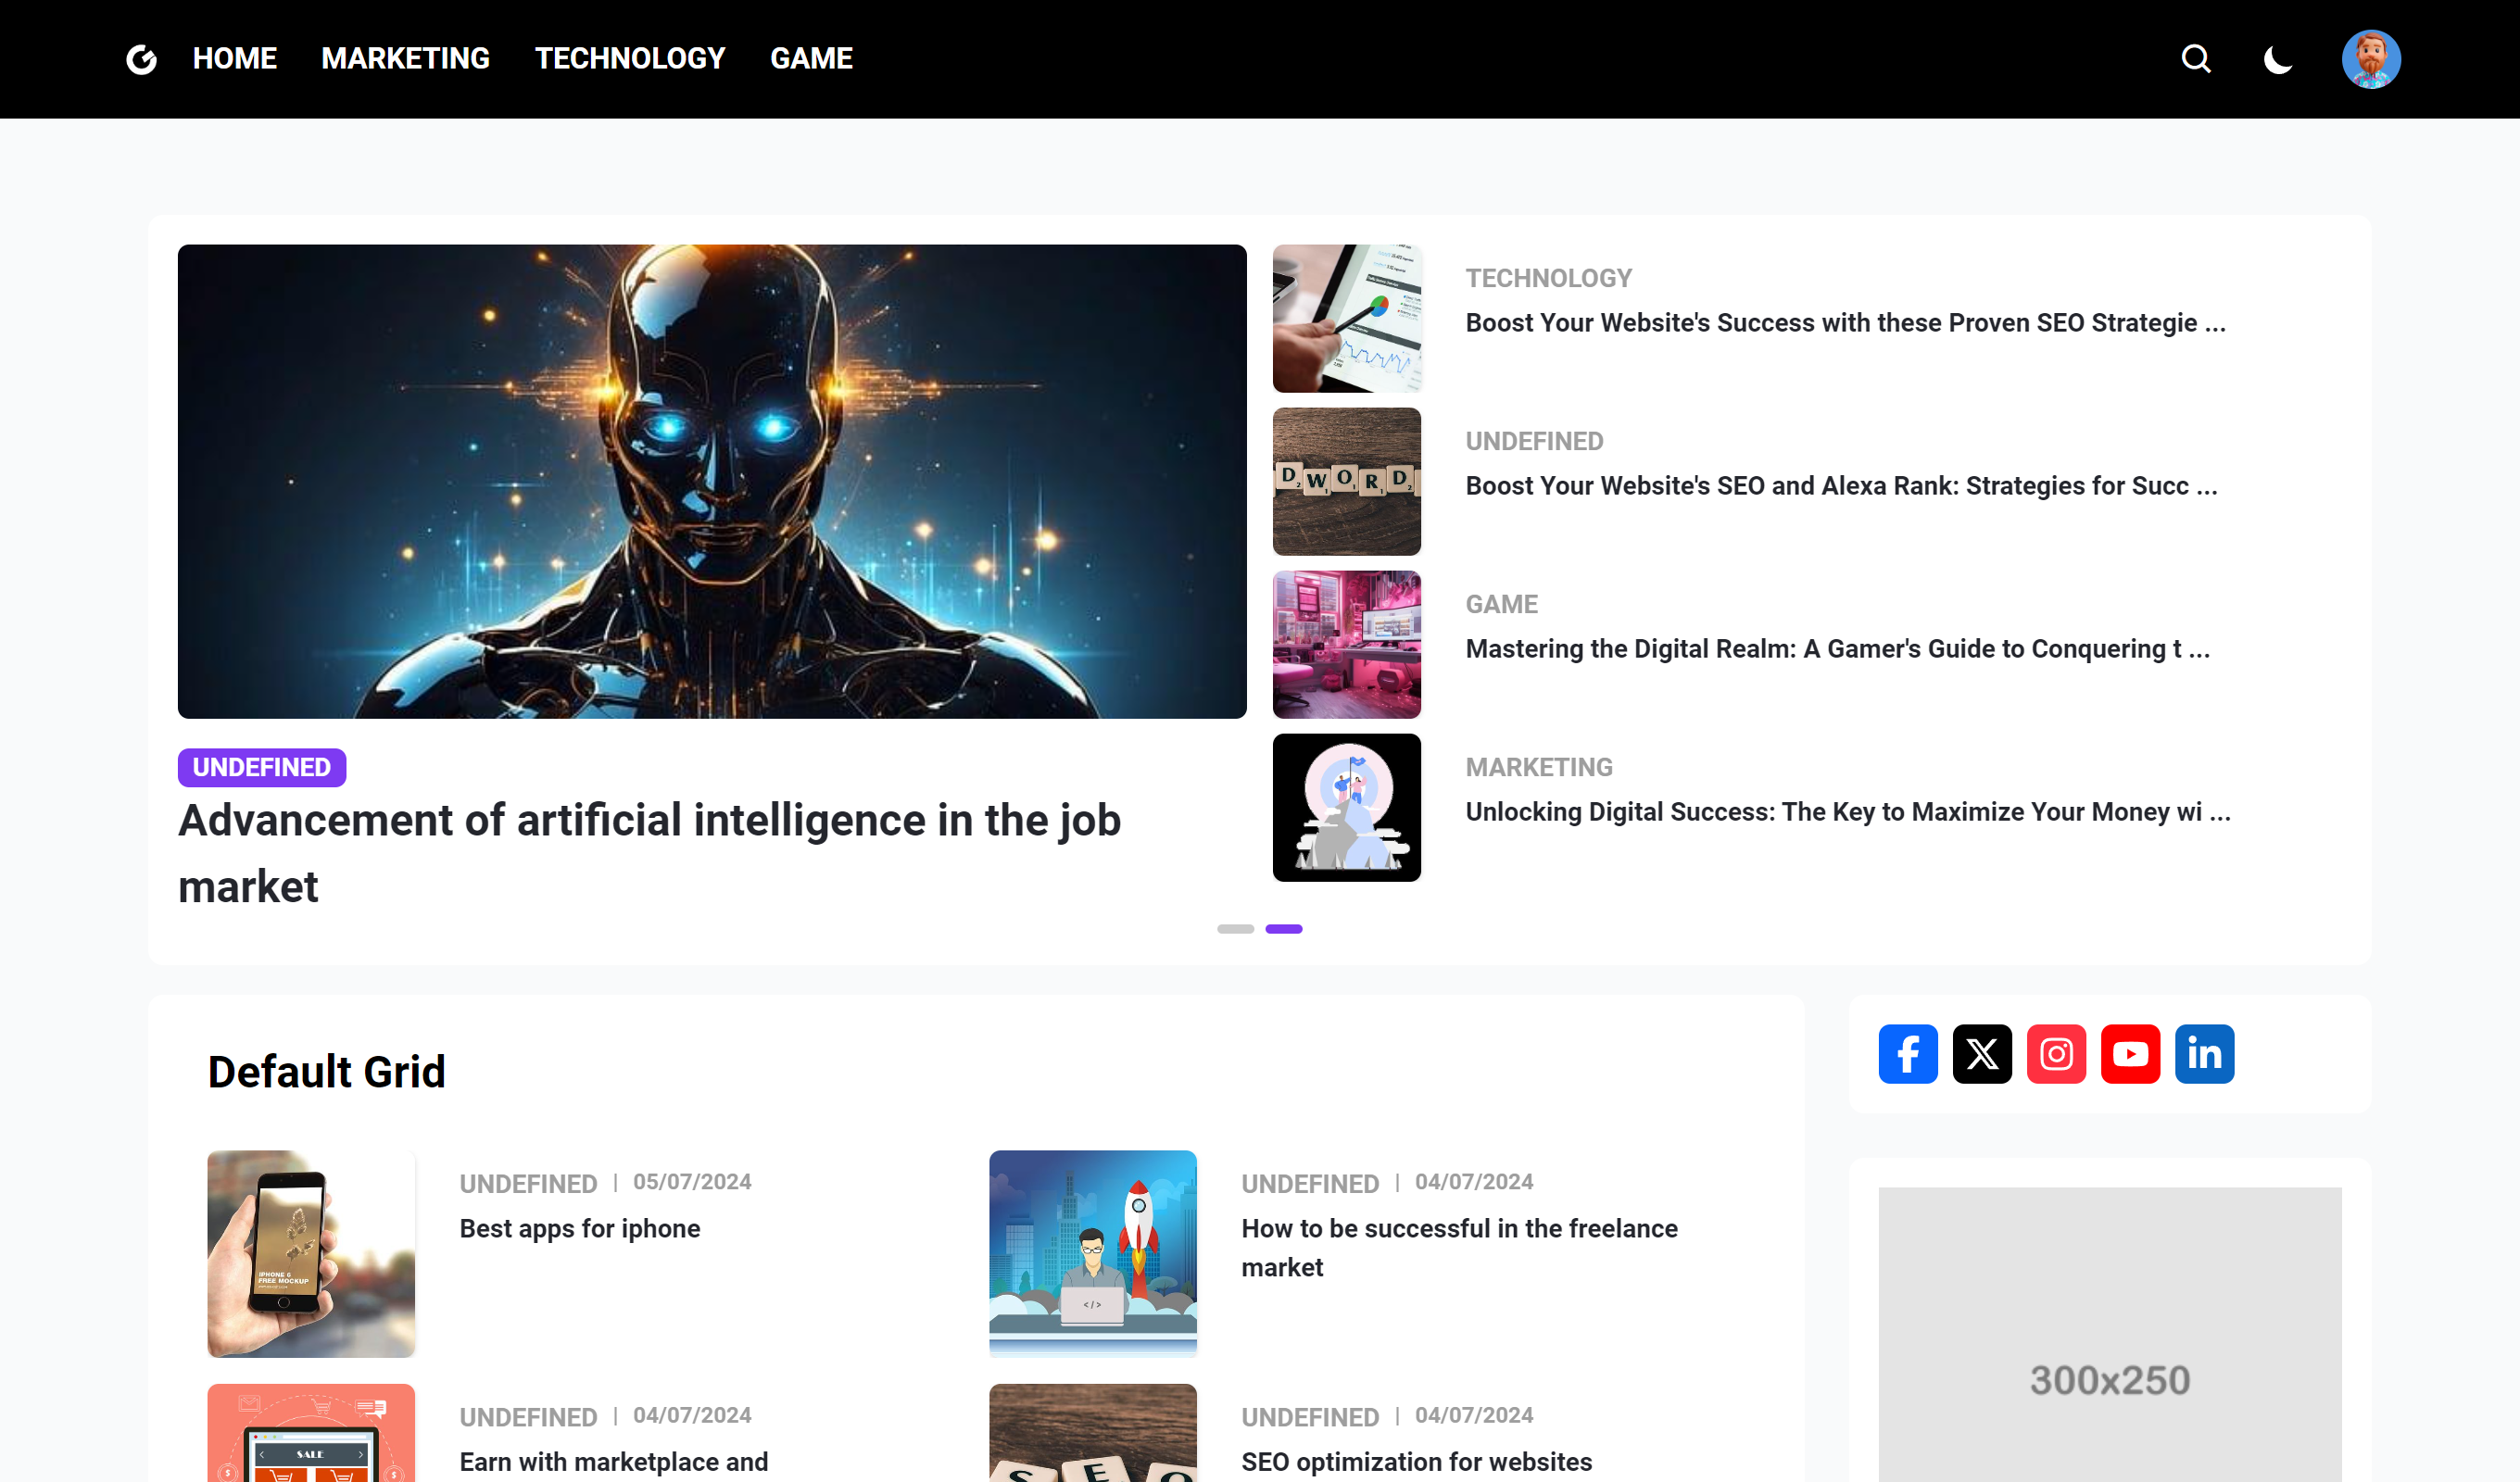Click the purple UNDEFINED category badge

pos(261,767)
